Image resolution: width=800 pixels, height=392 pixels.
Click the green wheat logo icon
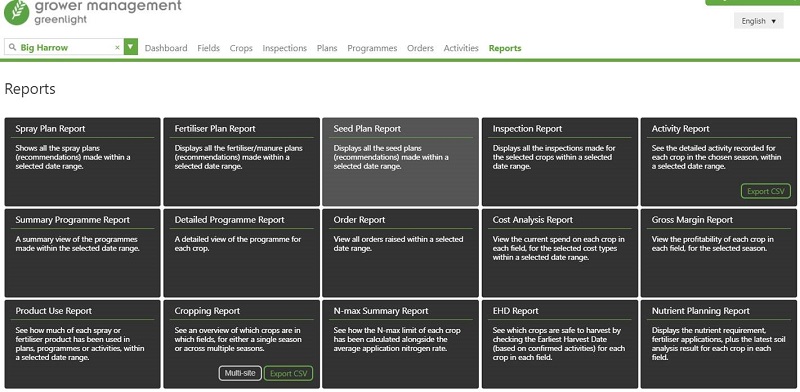click(16, 12)
